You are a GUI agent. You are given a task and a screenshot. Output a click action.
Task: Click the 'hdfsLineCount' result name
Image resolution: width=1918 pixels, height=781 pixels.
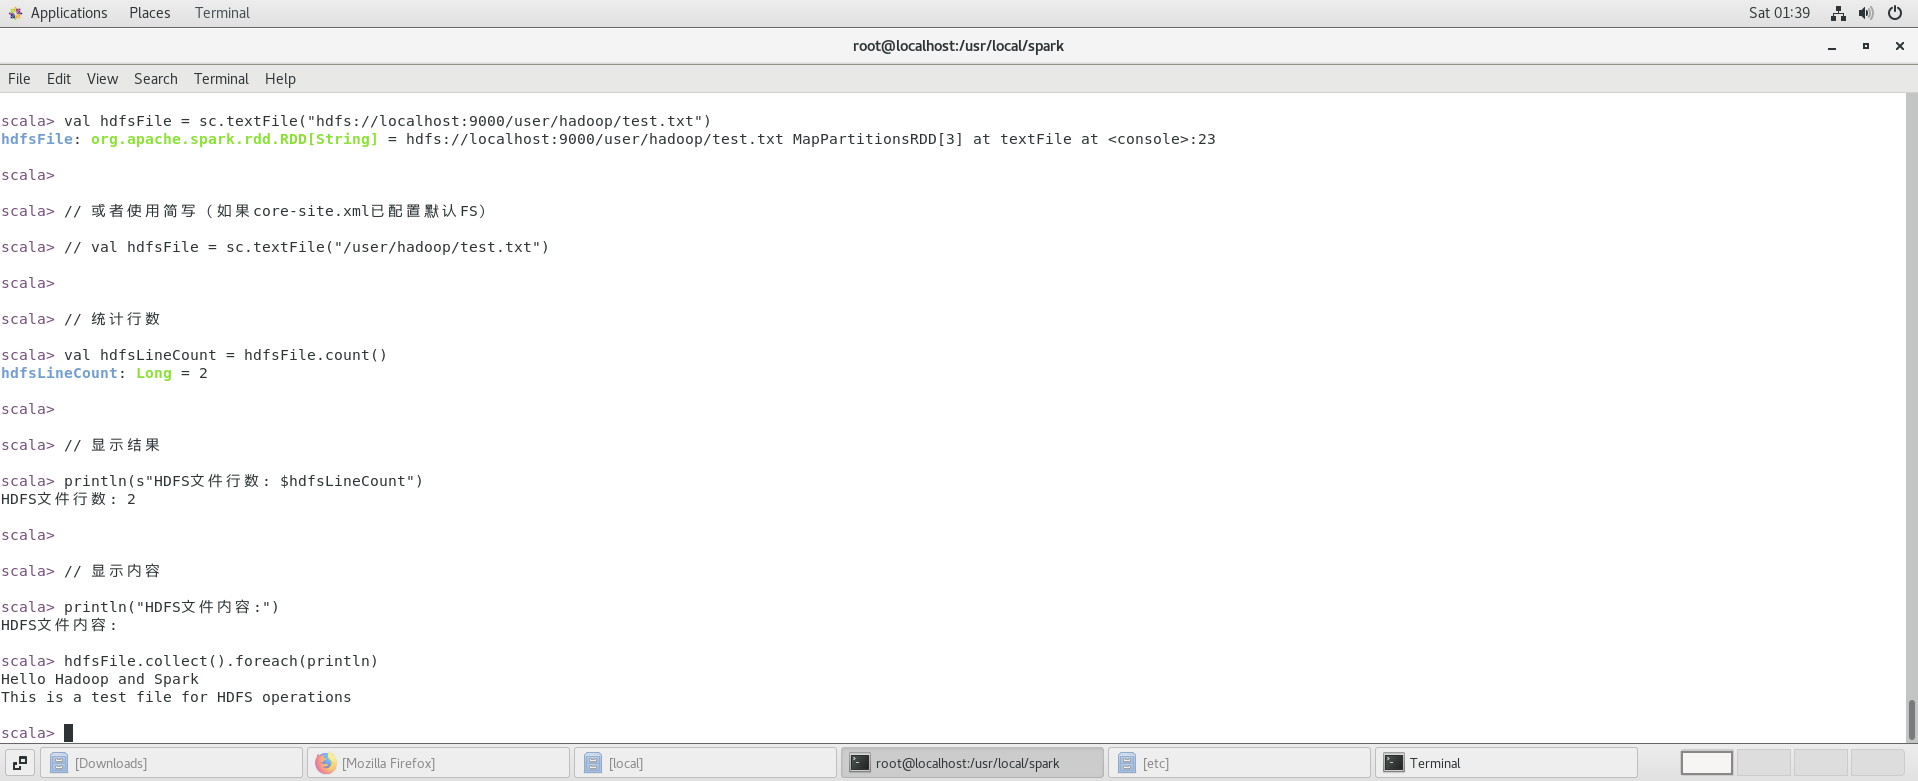click(x=59, y=373)
